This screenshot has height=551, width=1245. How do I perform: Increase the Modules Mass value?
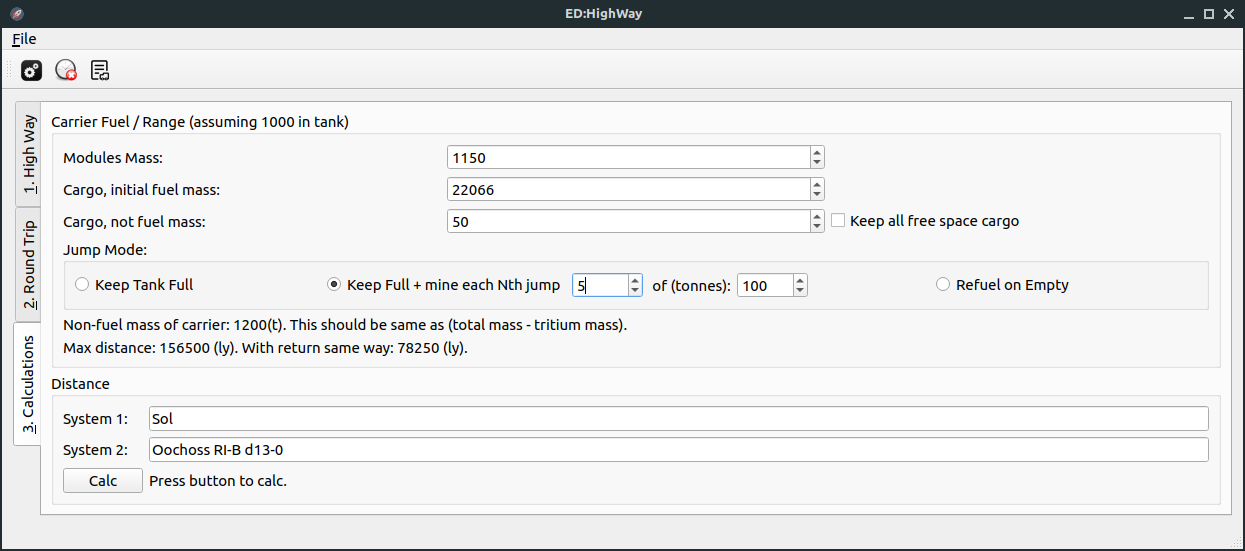817,153
